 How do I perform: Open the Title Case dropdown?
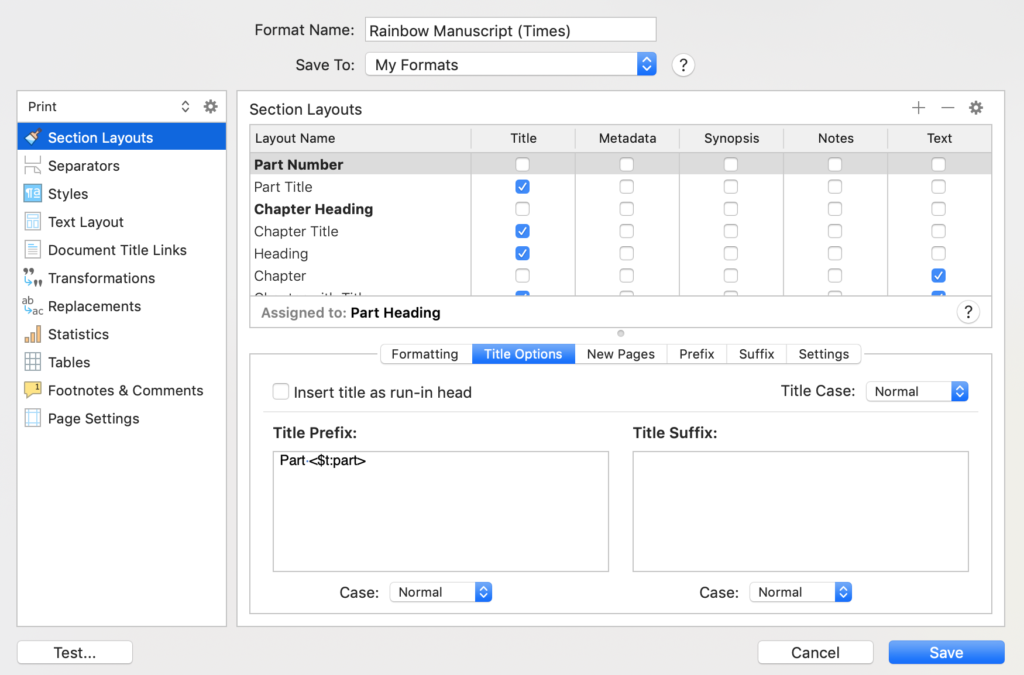[x=917, y=391]
